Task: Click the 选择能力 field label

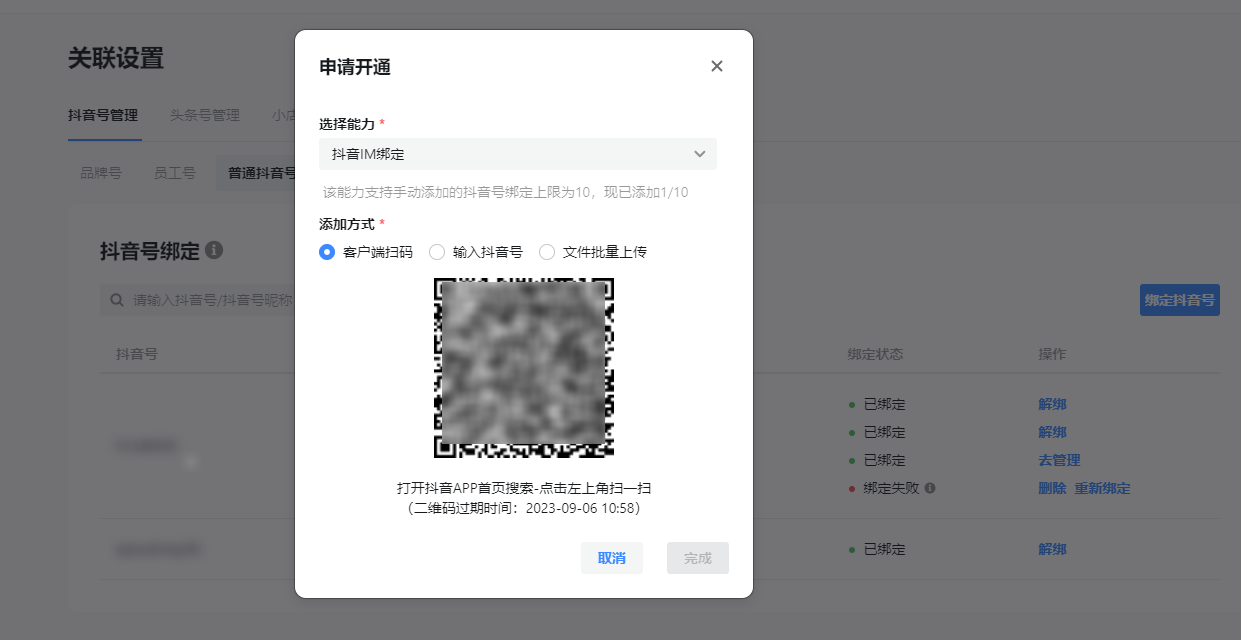Action: [x=347, y=124]
